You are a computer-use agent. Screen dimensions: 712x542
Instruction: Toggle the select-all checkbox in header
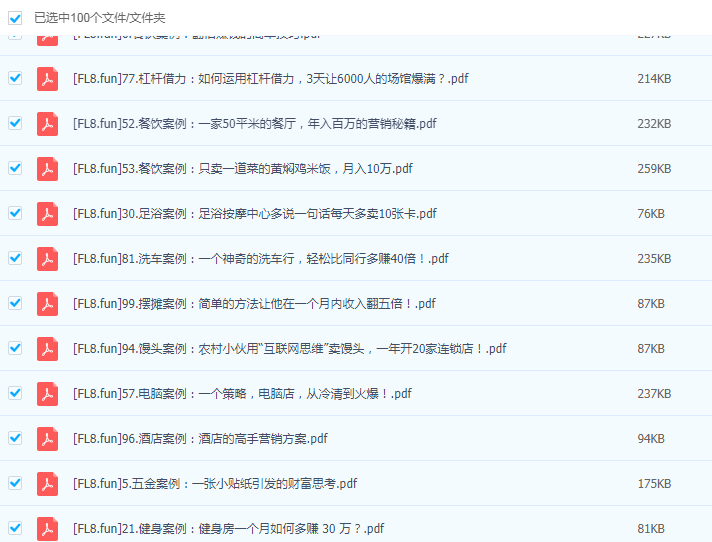click(15, 18)
